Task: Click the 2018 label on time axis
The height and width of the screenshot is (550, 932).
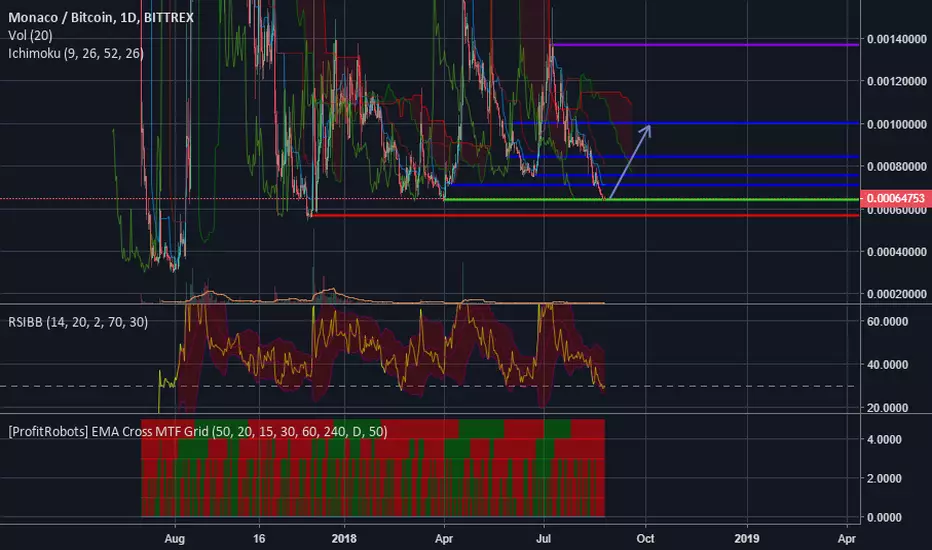Action: tap(344, 538)
